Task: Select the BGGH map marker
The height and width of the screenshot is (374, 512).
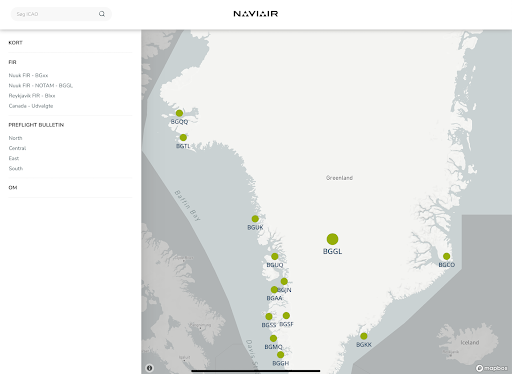Action: [x=280, y=355]
